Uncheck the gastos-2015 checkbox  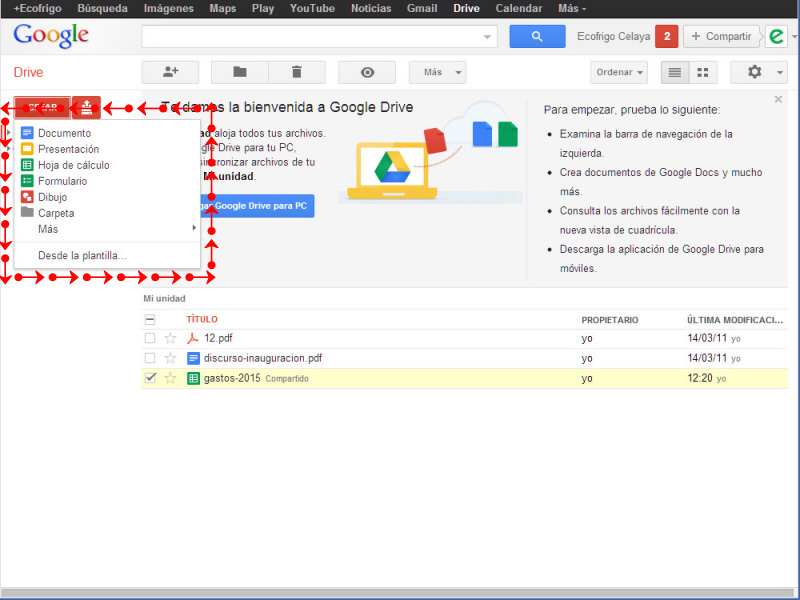tap(150, 378)
